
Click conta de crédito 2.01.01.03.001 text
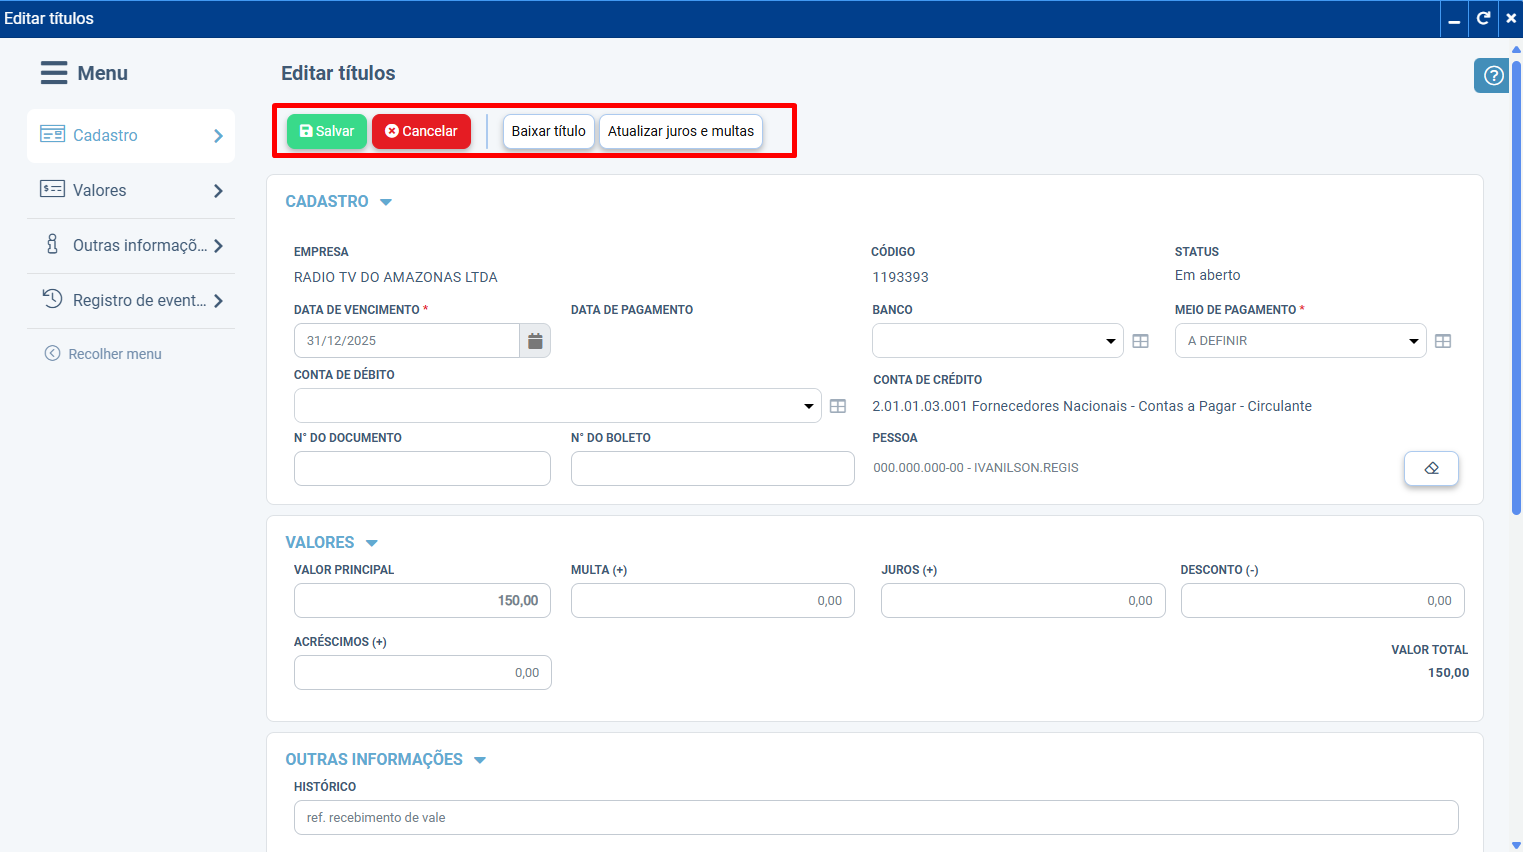[x=1092, y=406]
